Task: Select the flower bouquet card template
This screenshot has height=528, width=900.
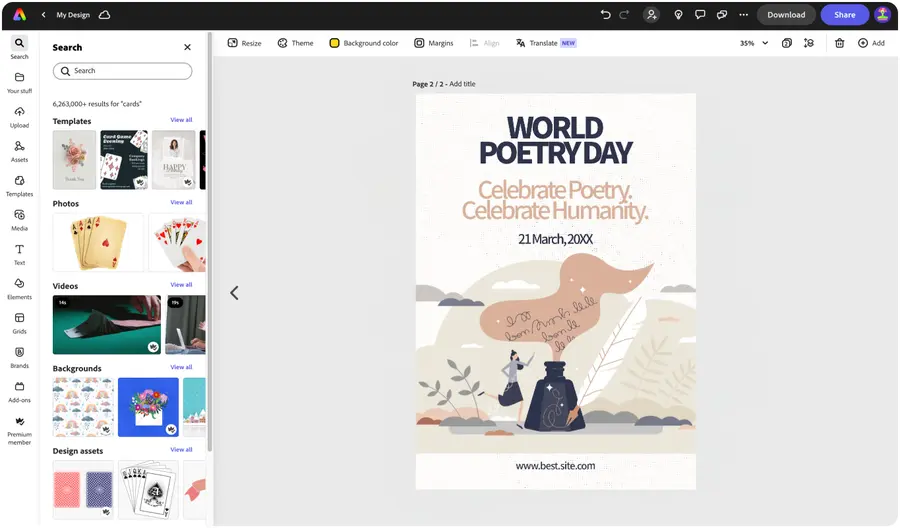Action: [x=75, y=160]
